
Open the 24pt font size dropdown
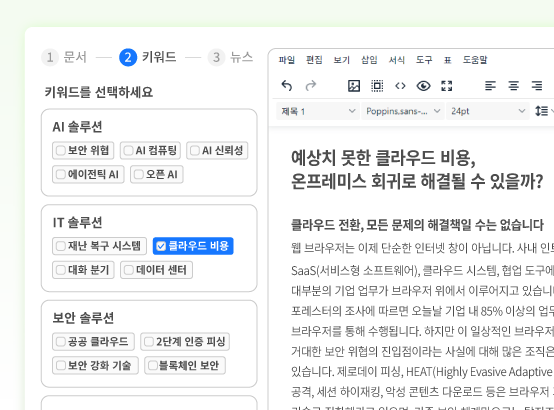click(x=487, y=111)
